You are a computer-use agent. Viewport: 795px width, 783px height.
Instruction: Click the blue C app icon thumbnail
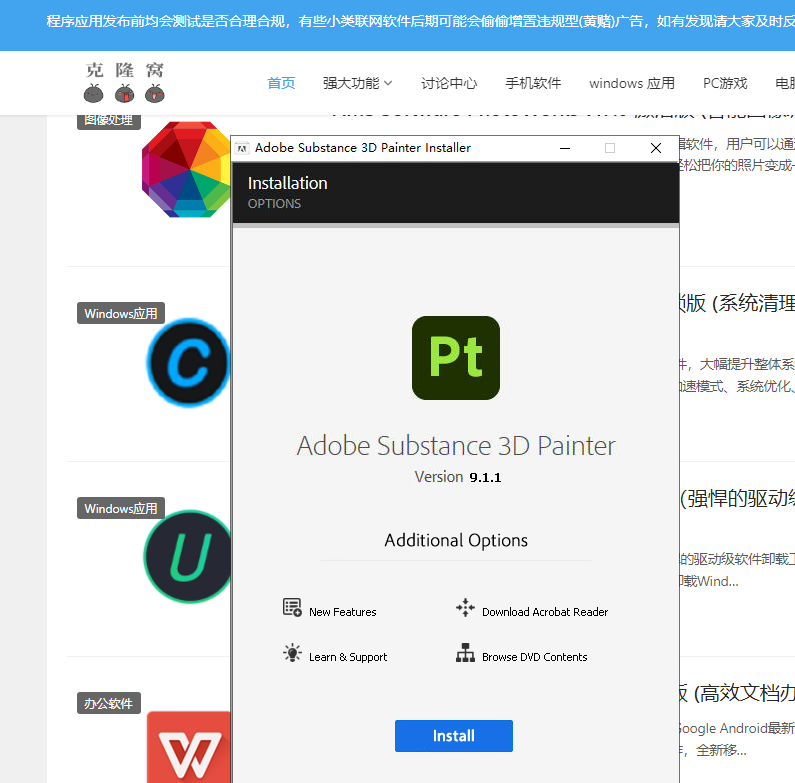[188, 363]
